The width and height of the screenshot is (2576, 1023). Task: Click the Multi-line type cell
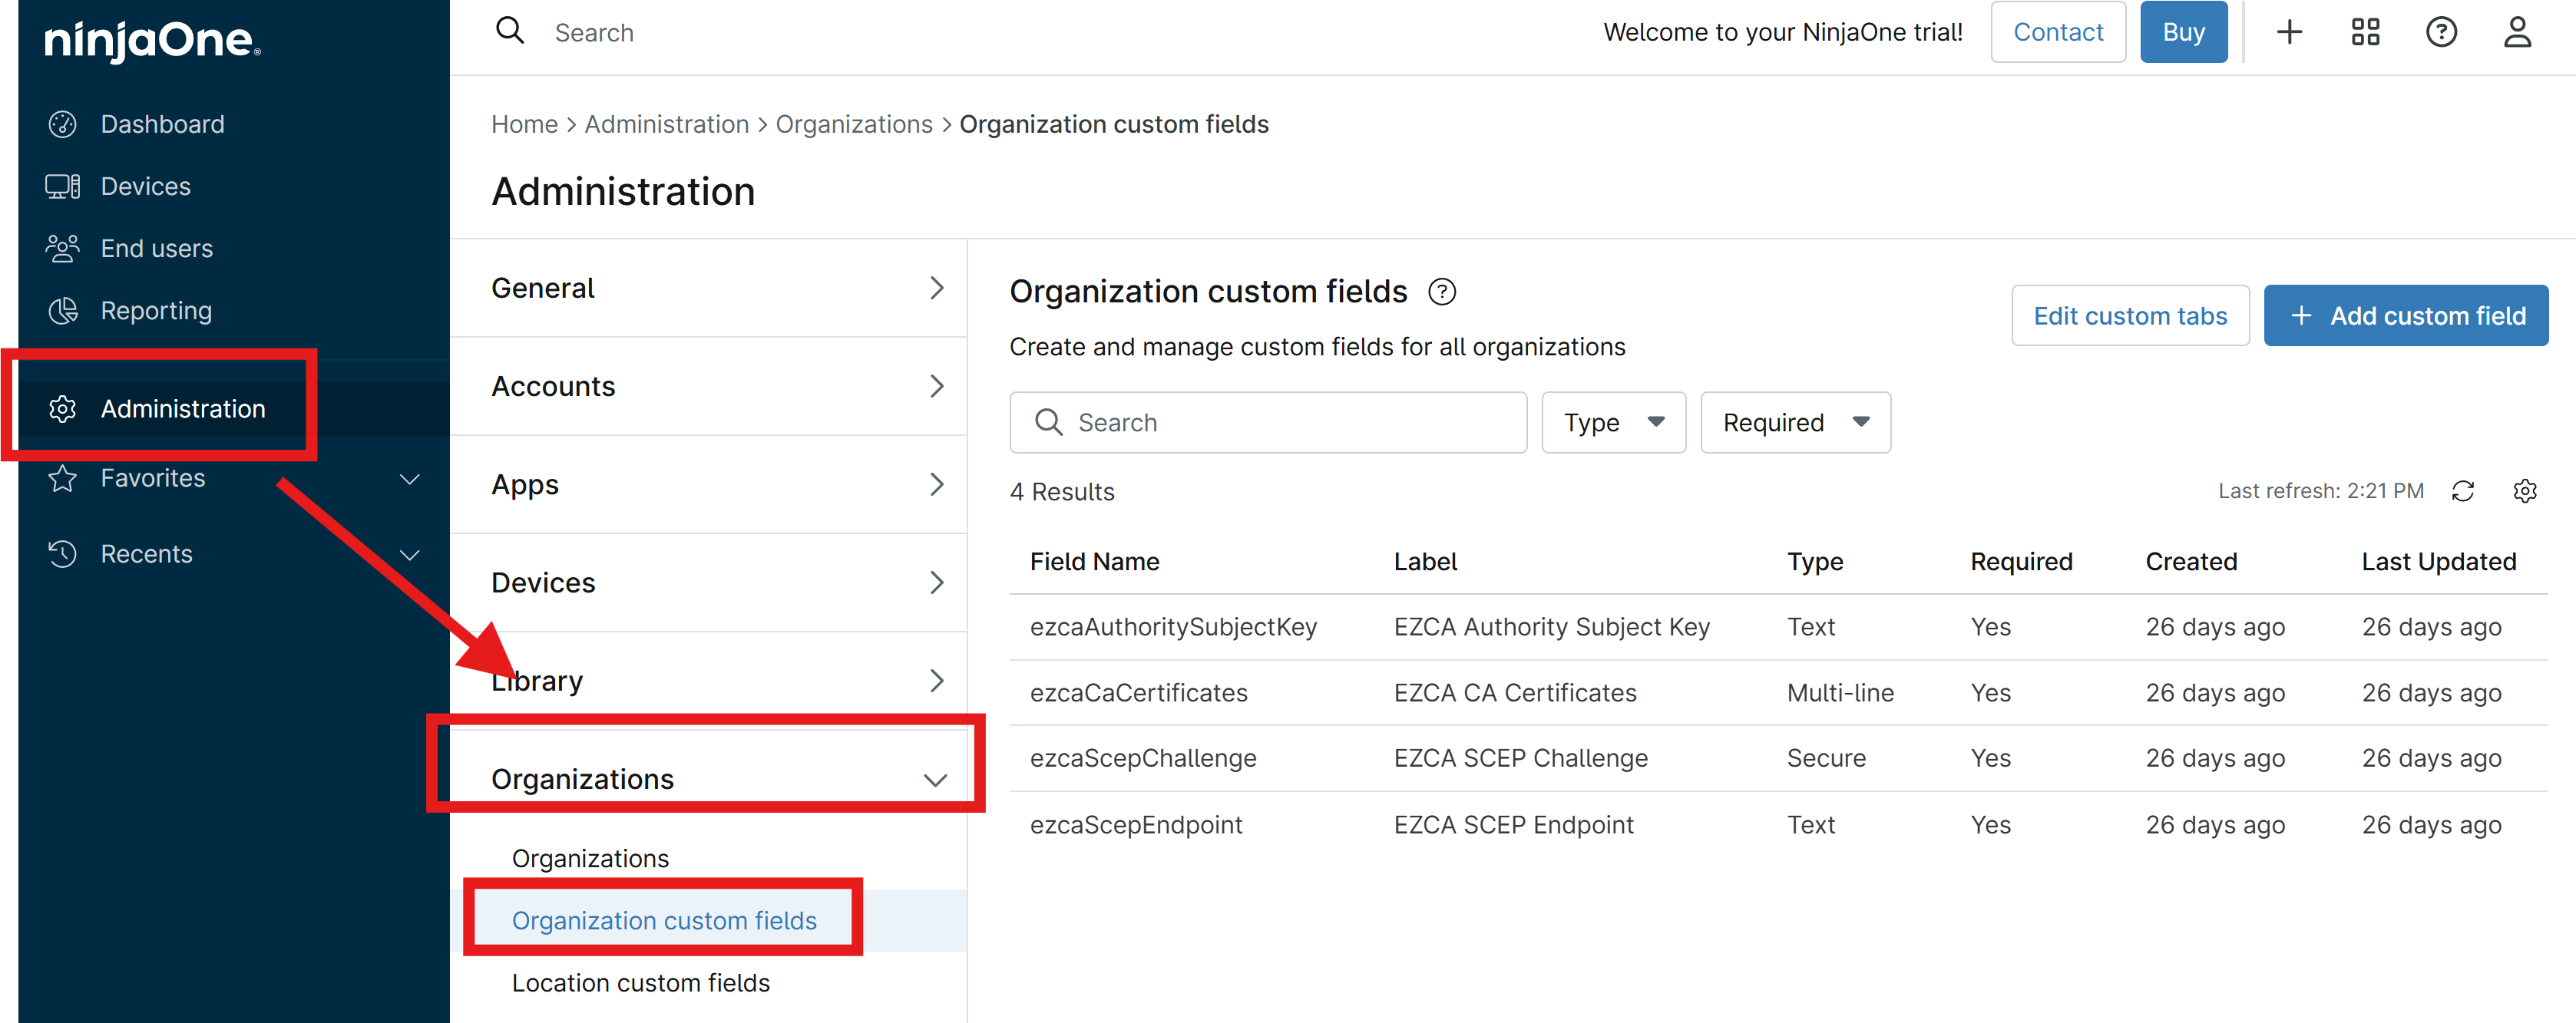point(1840,693)
